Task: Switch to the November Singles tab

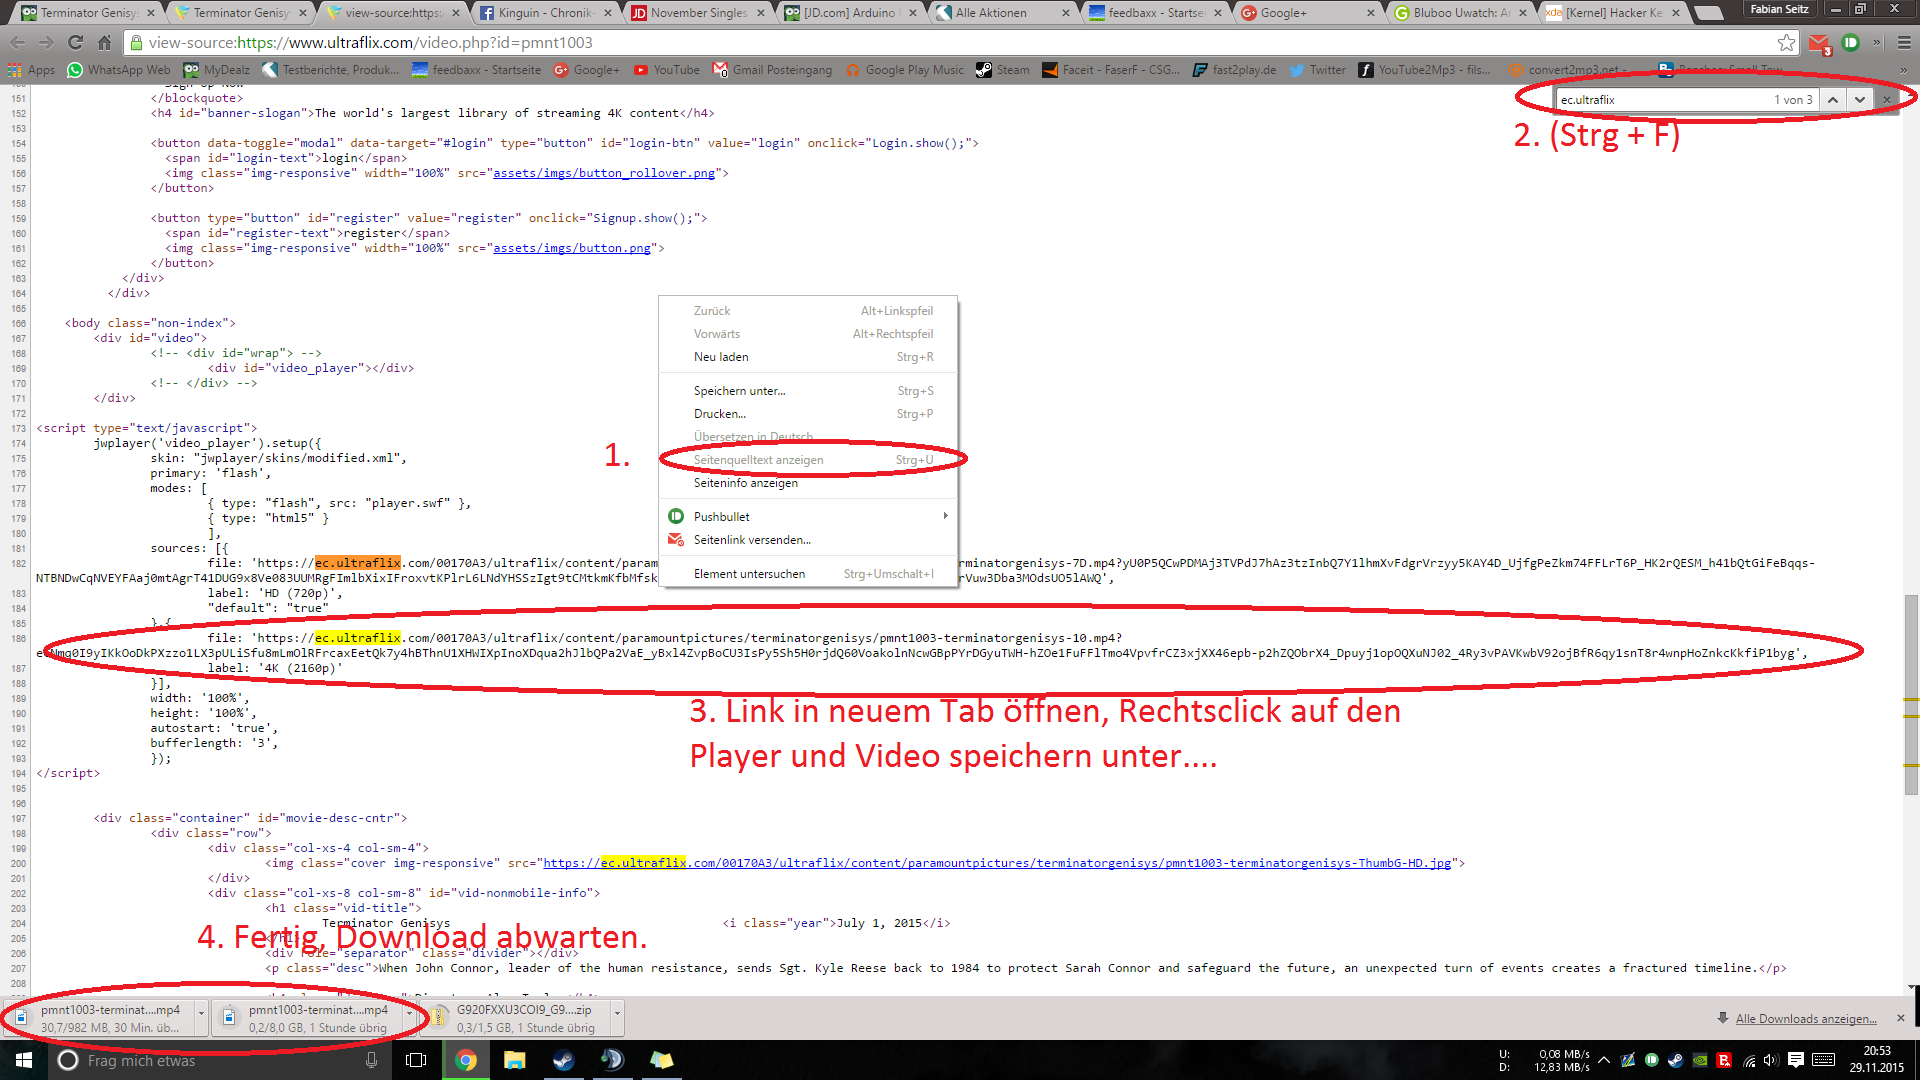Action: [x=697, y=13]
